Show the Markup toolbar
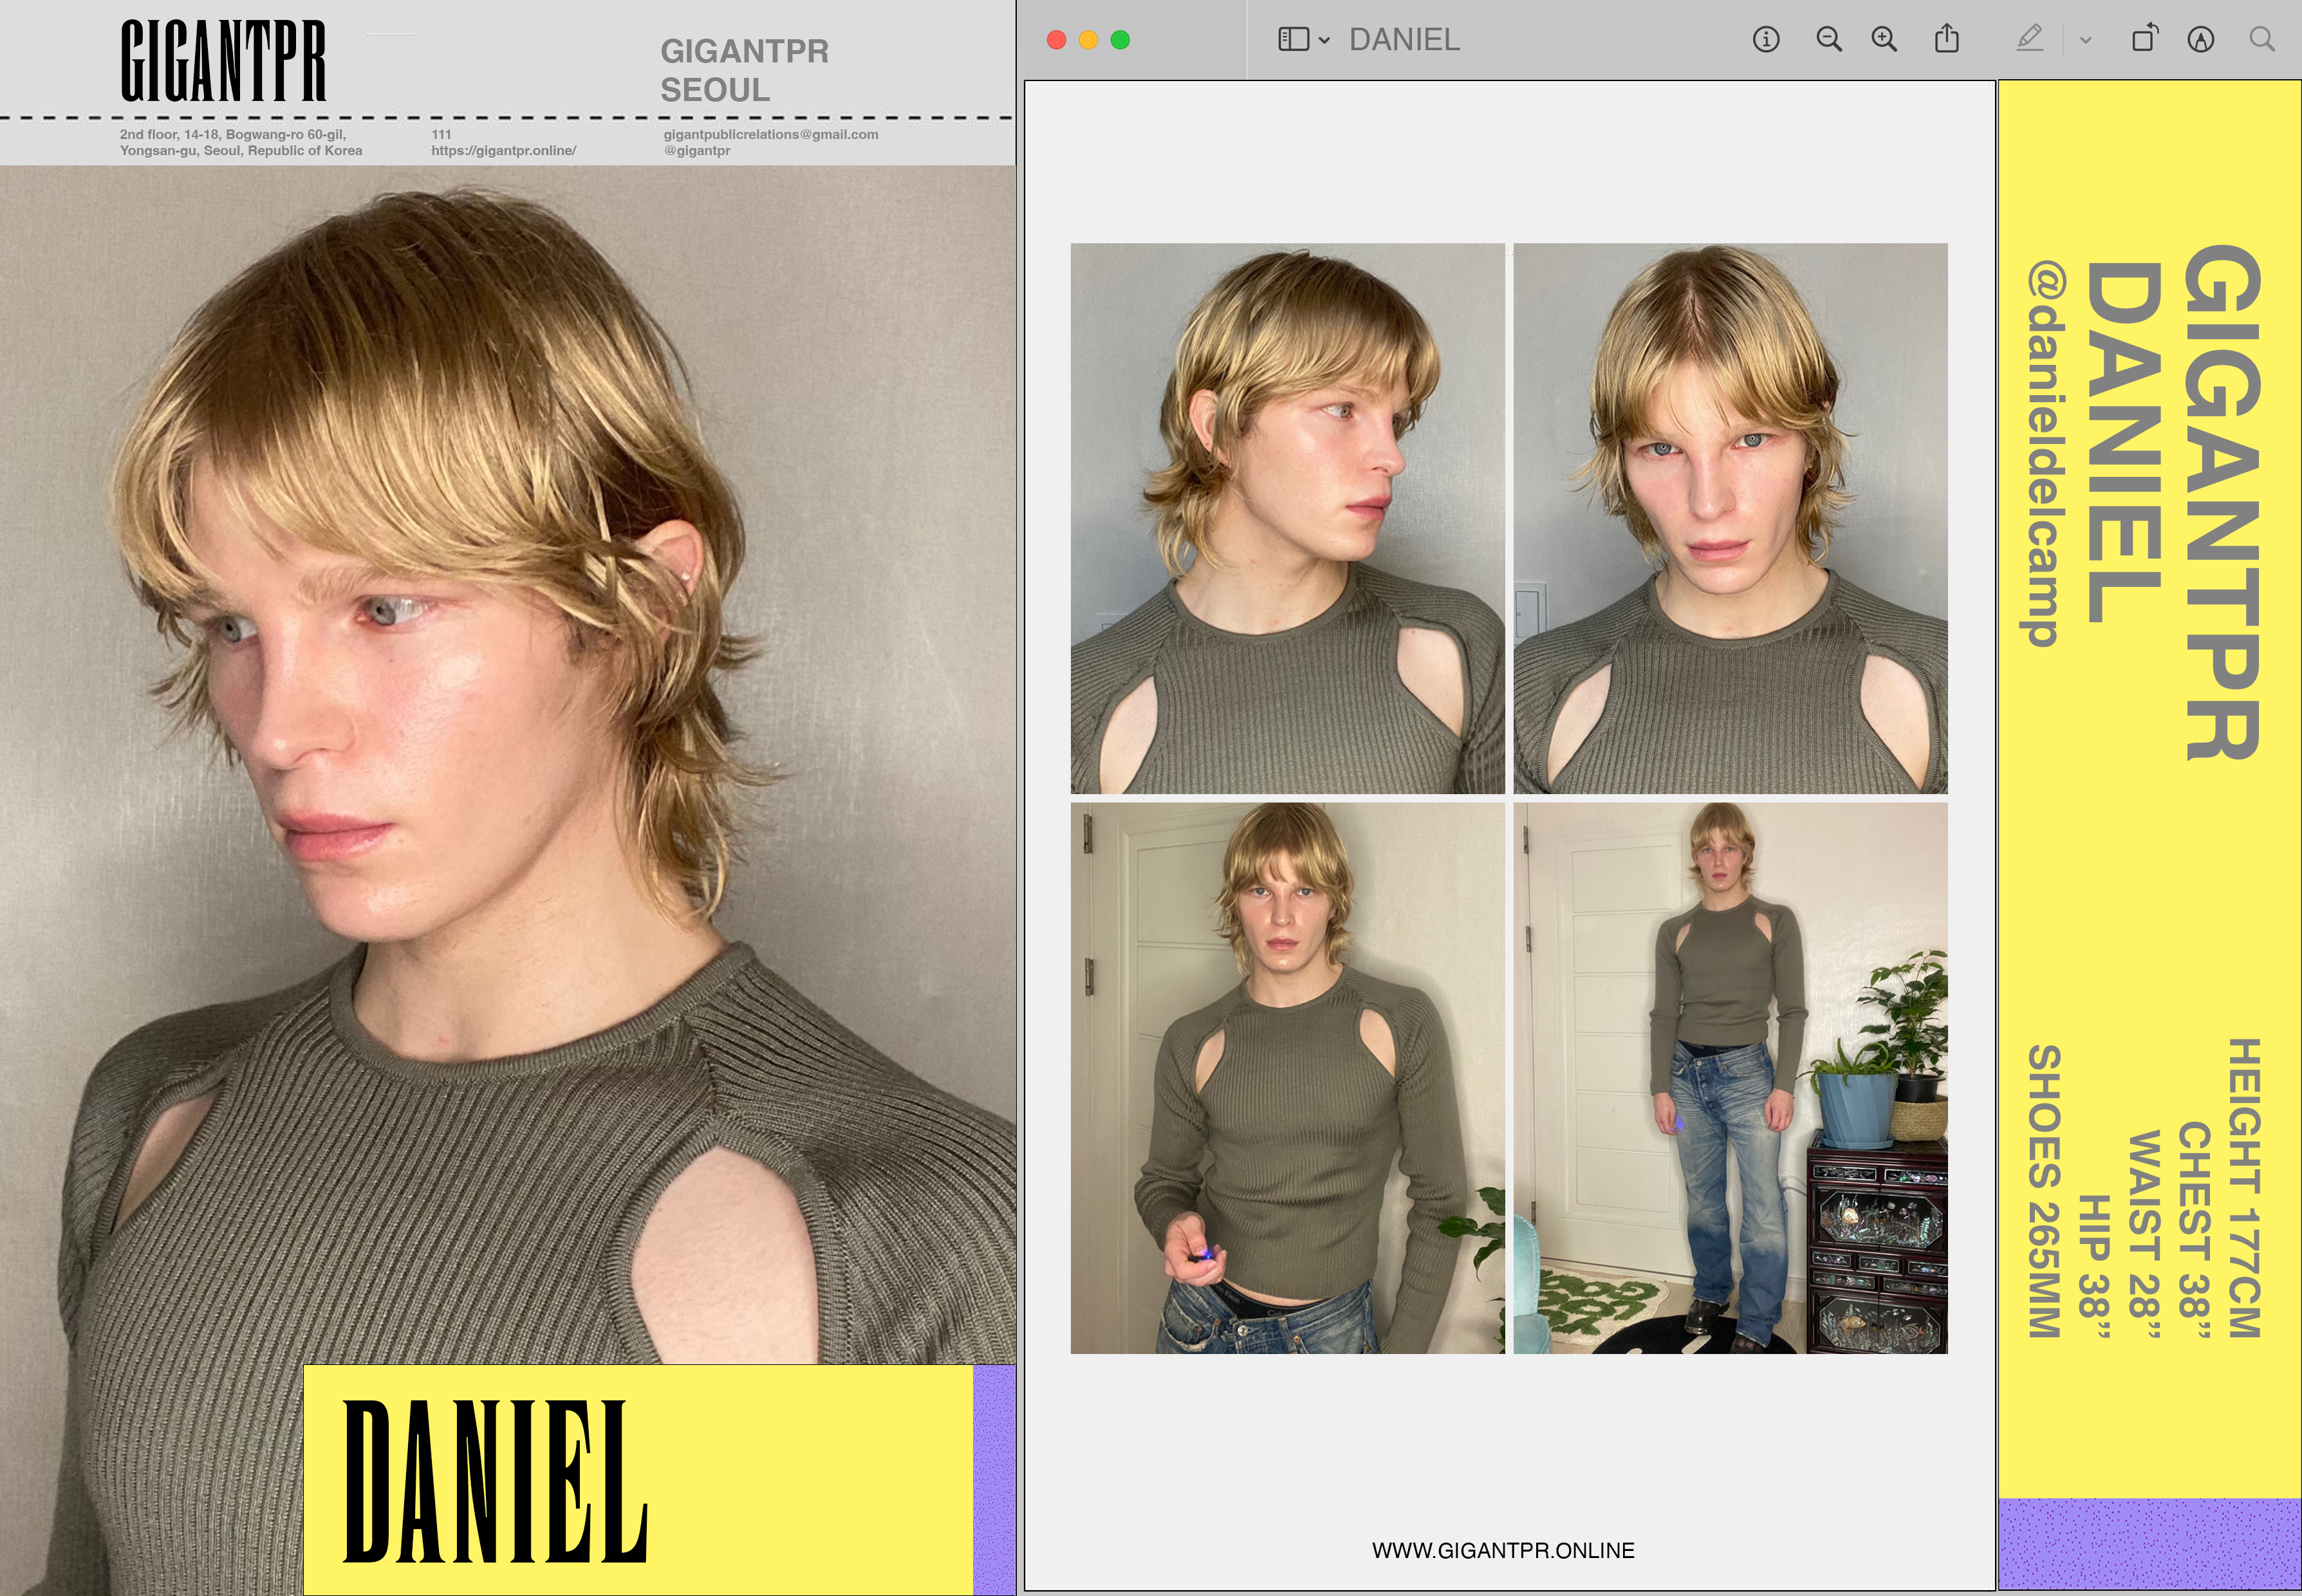 coord(2200,39)
